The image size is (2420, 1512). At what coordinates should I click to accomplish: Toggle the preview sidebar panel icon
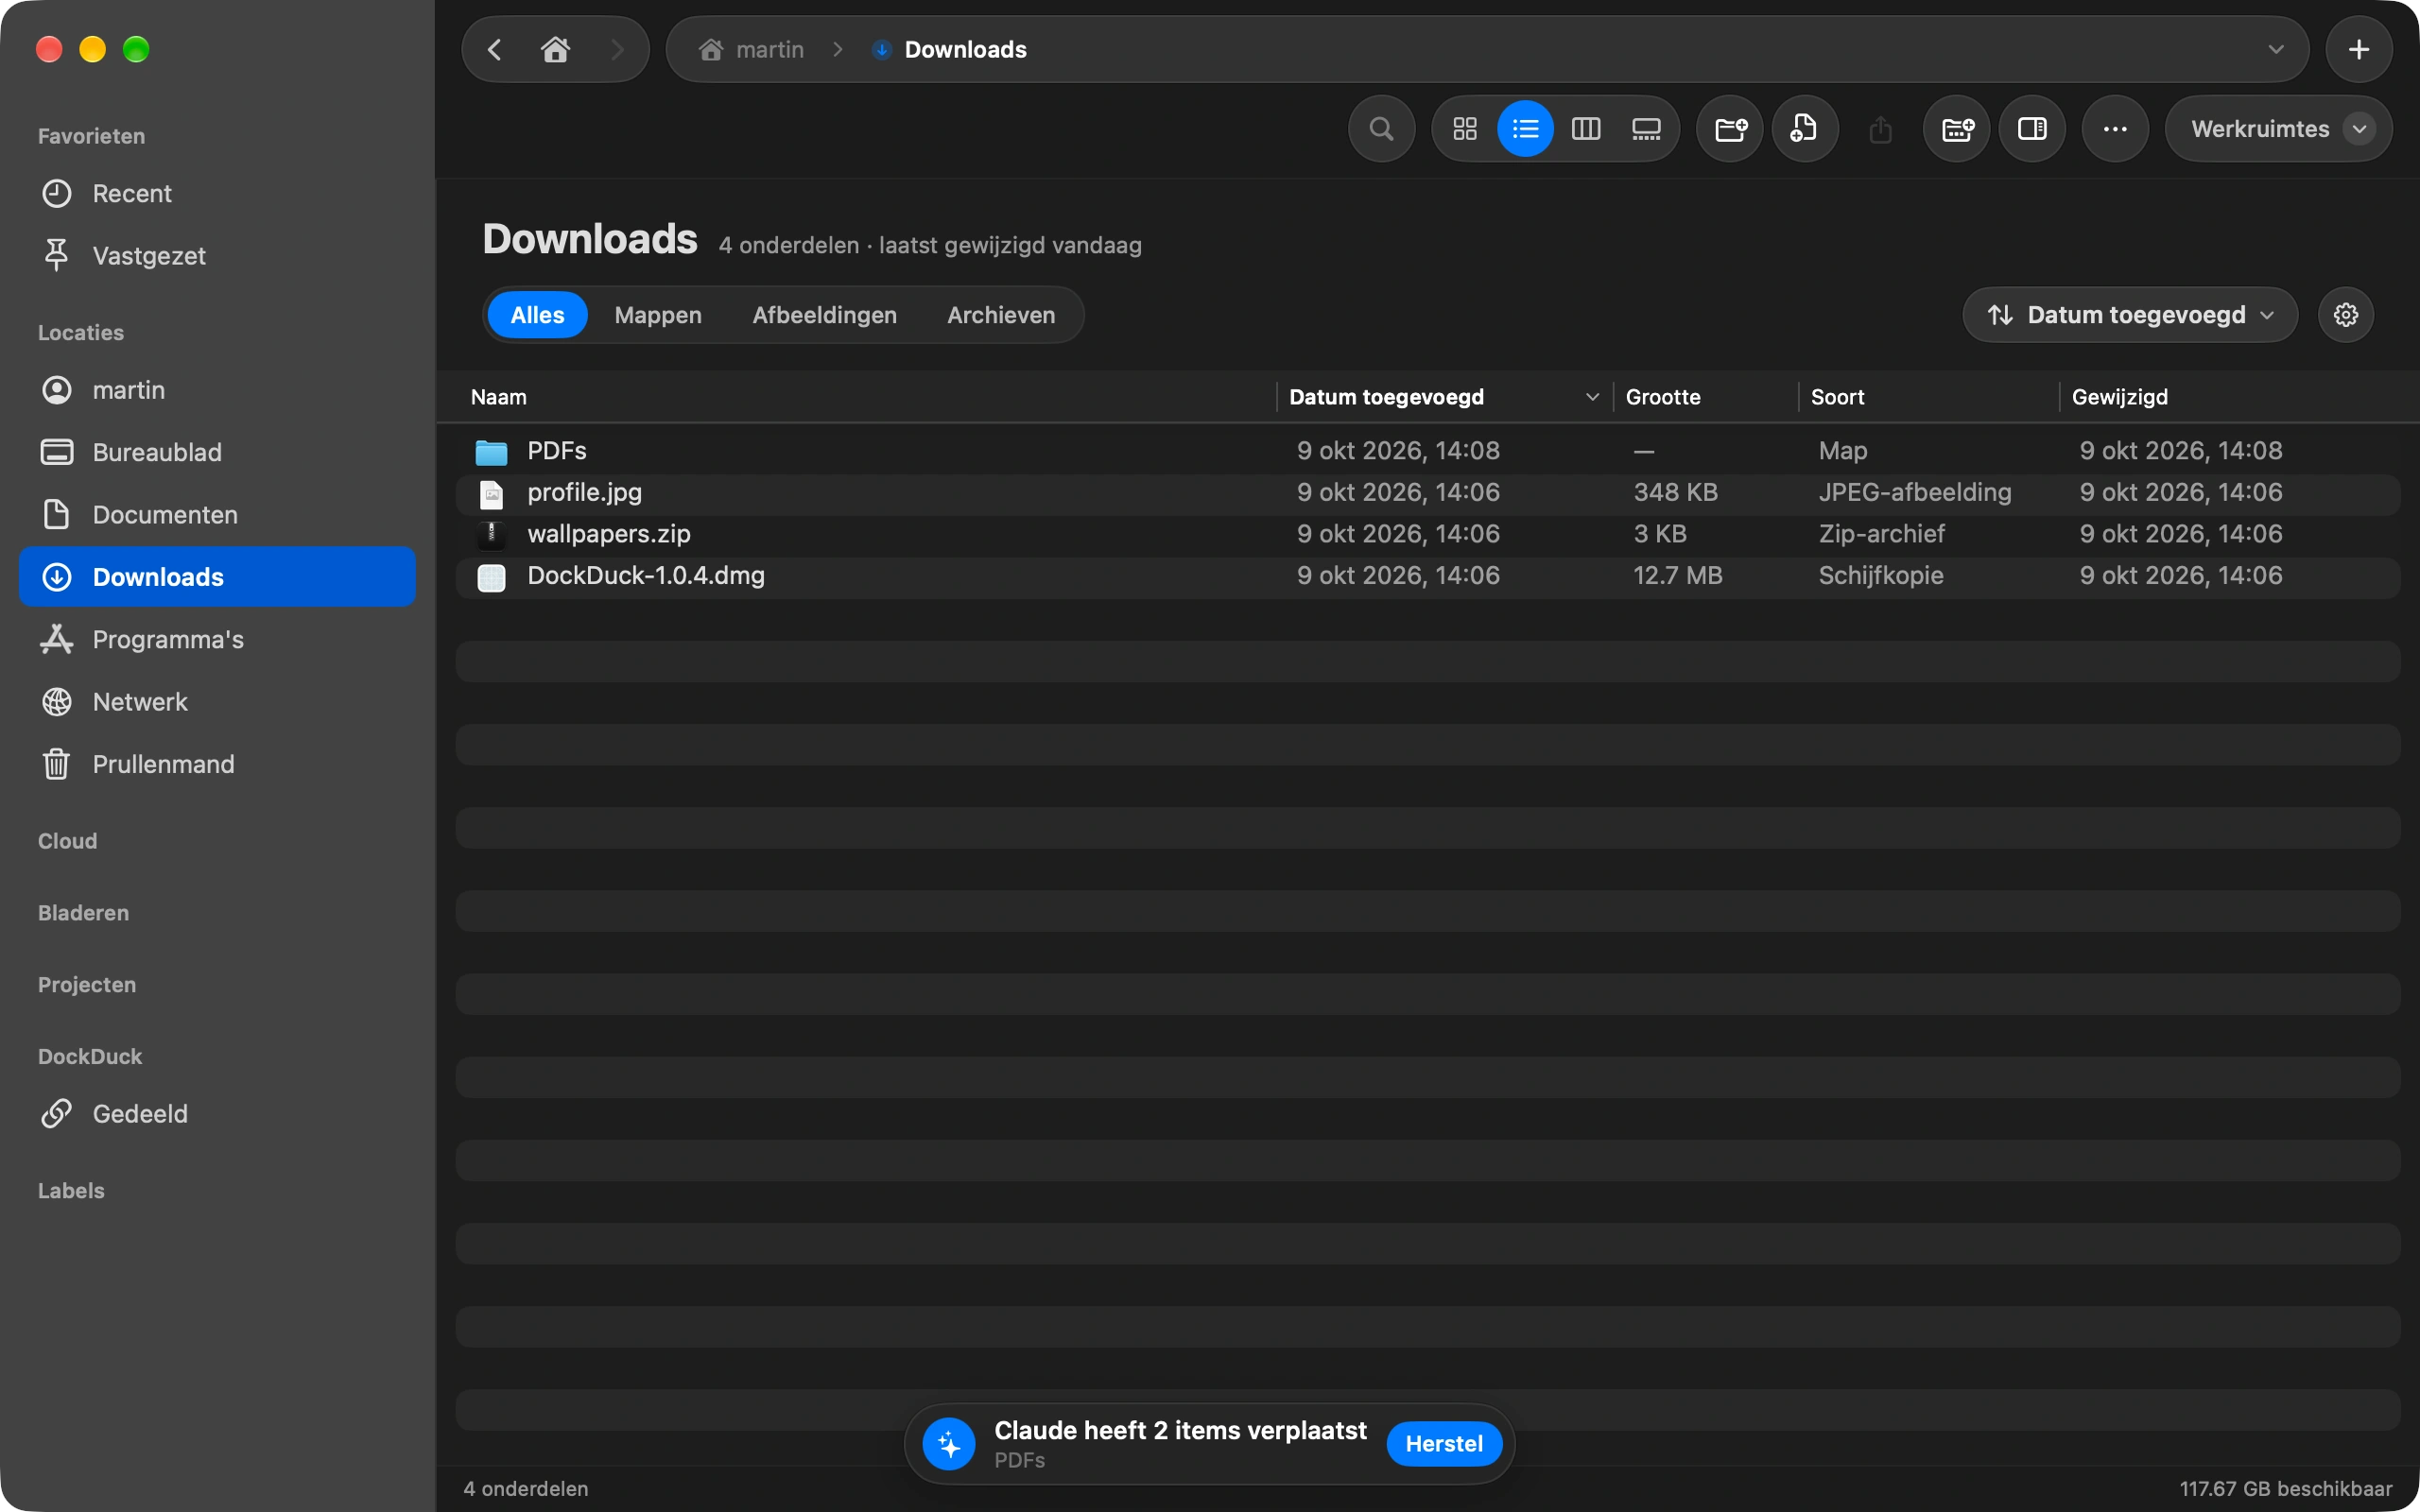(2032, 129)
